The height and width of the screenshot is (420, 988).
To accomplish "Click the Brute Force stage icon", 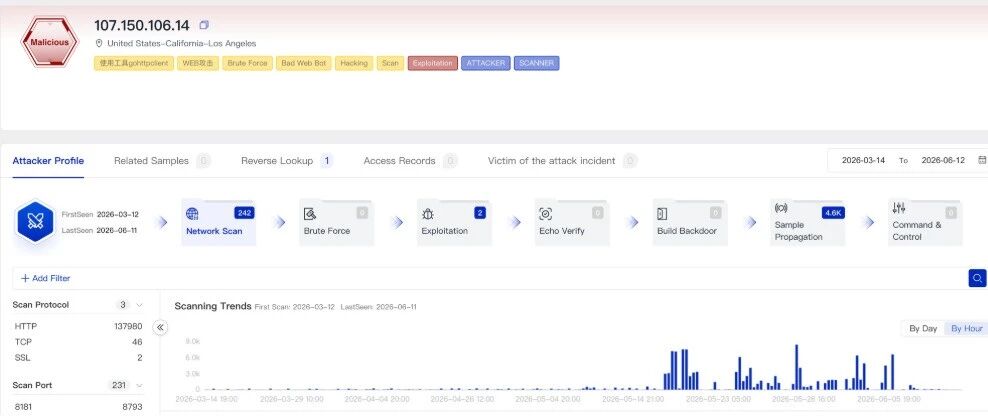I will click(310, 214).
